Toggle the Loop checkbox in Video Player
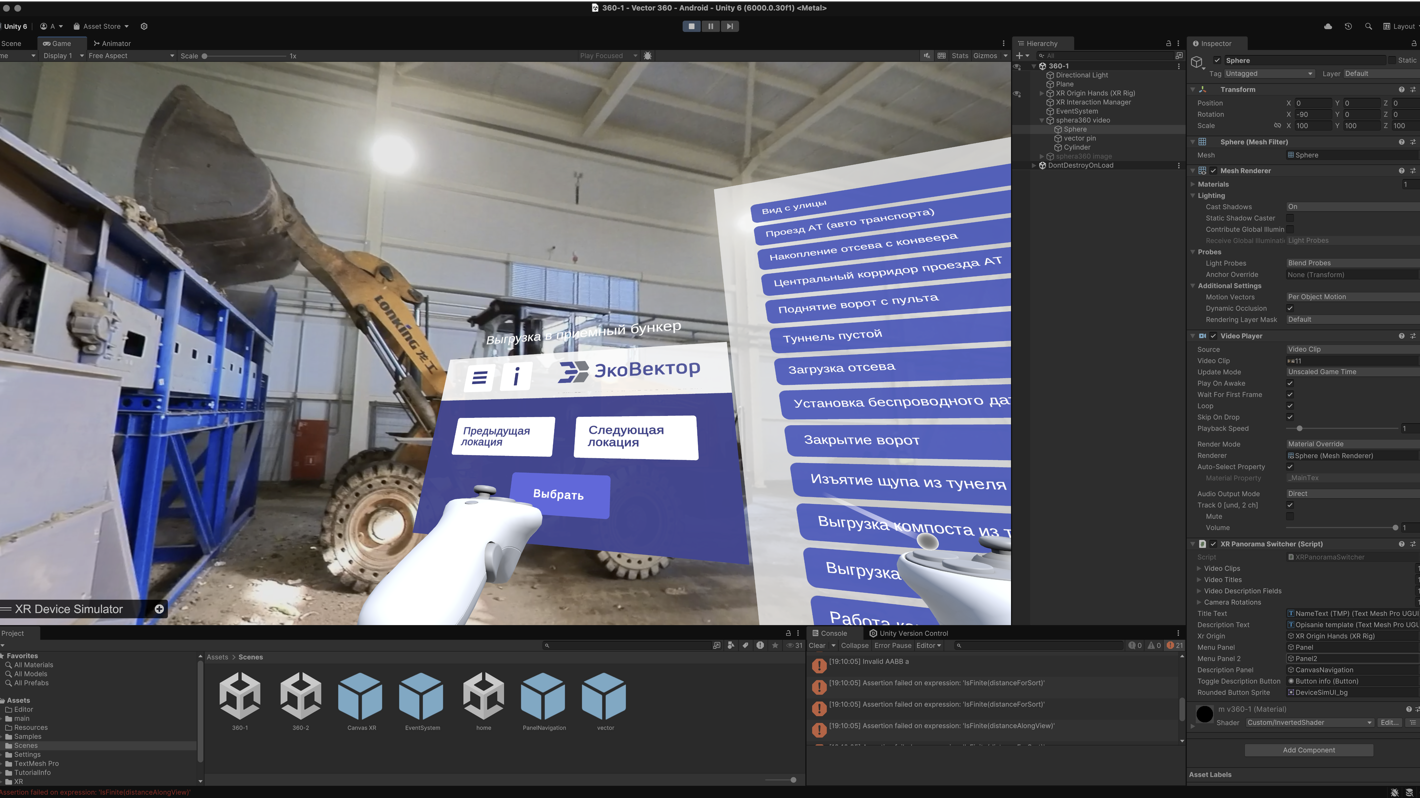The height and width of the screenshot is (798, 1420). (x=1290, y=406)
